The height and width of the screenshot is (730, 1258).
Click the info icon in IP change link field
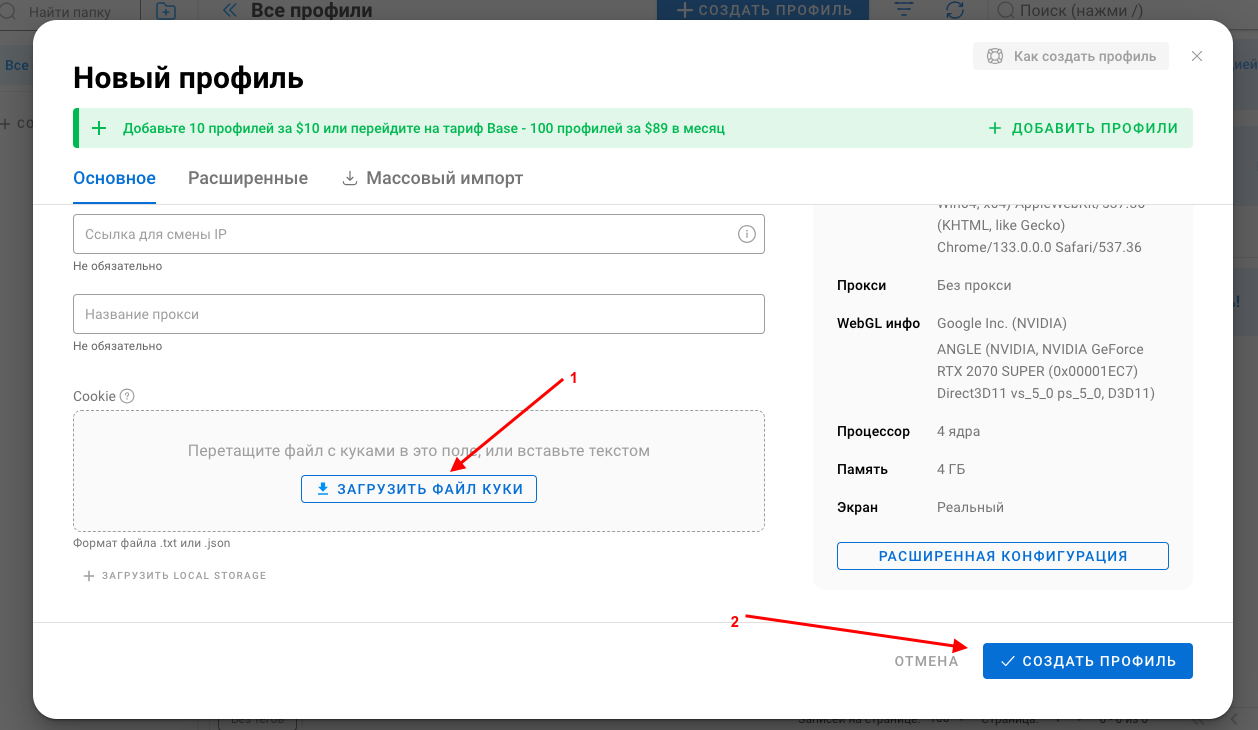tap(746, 234)
